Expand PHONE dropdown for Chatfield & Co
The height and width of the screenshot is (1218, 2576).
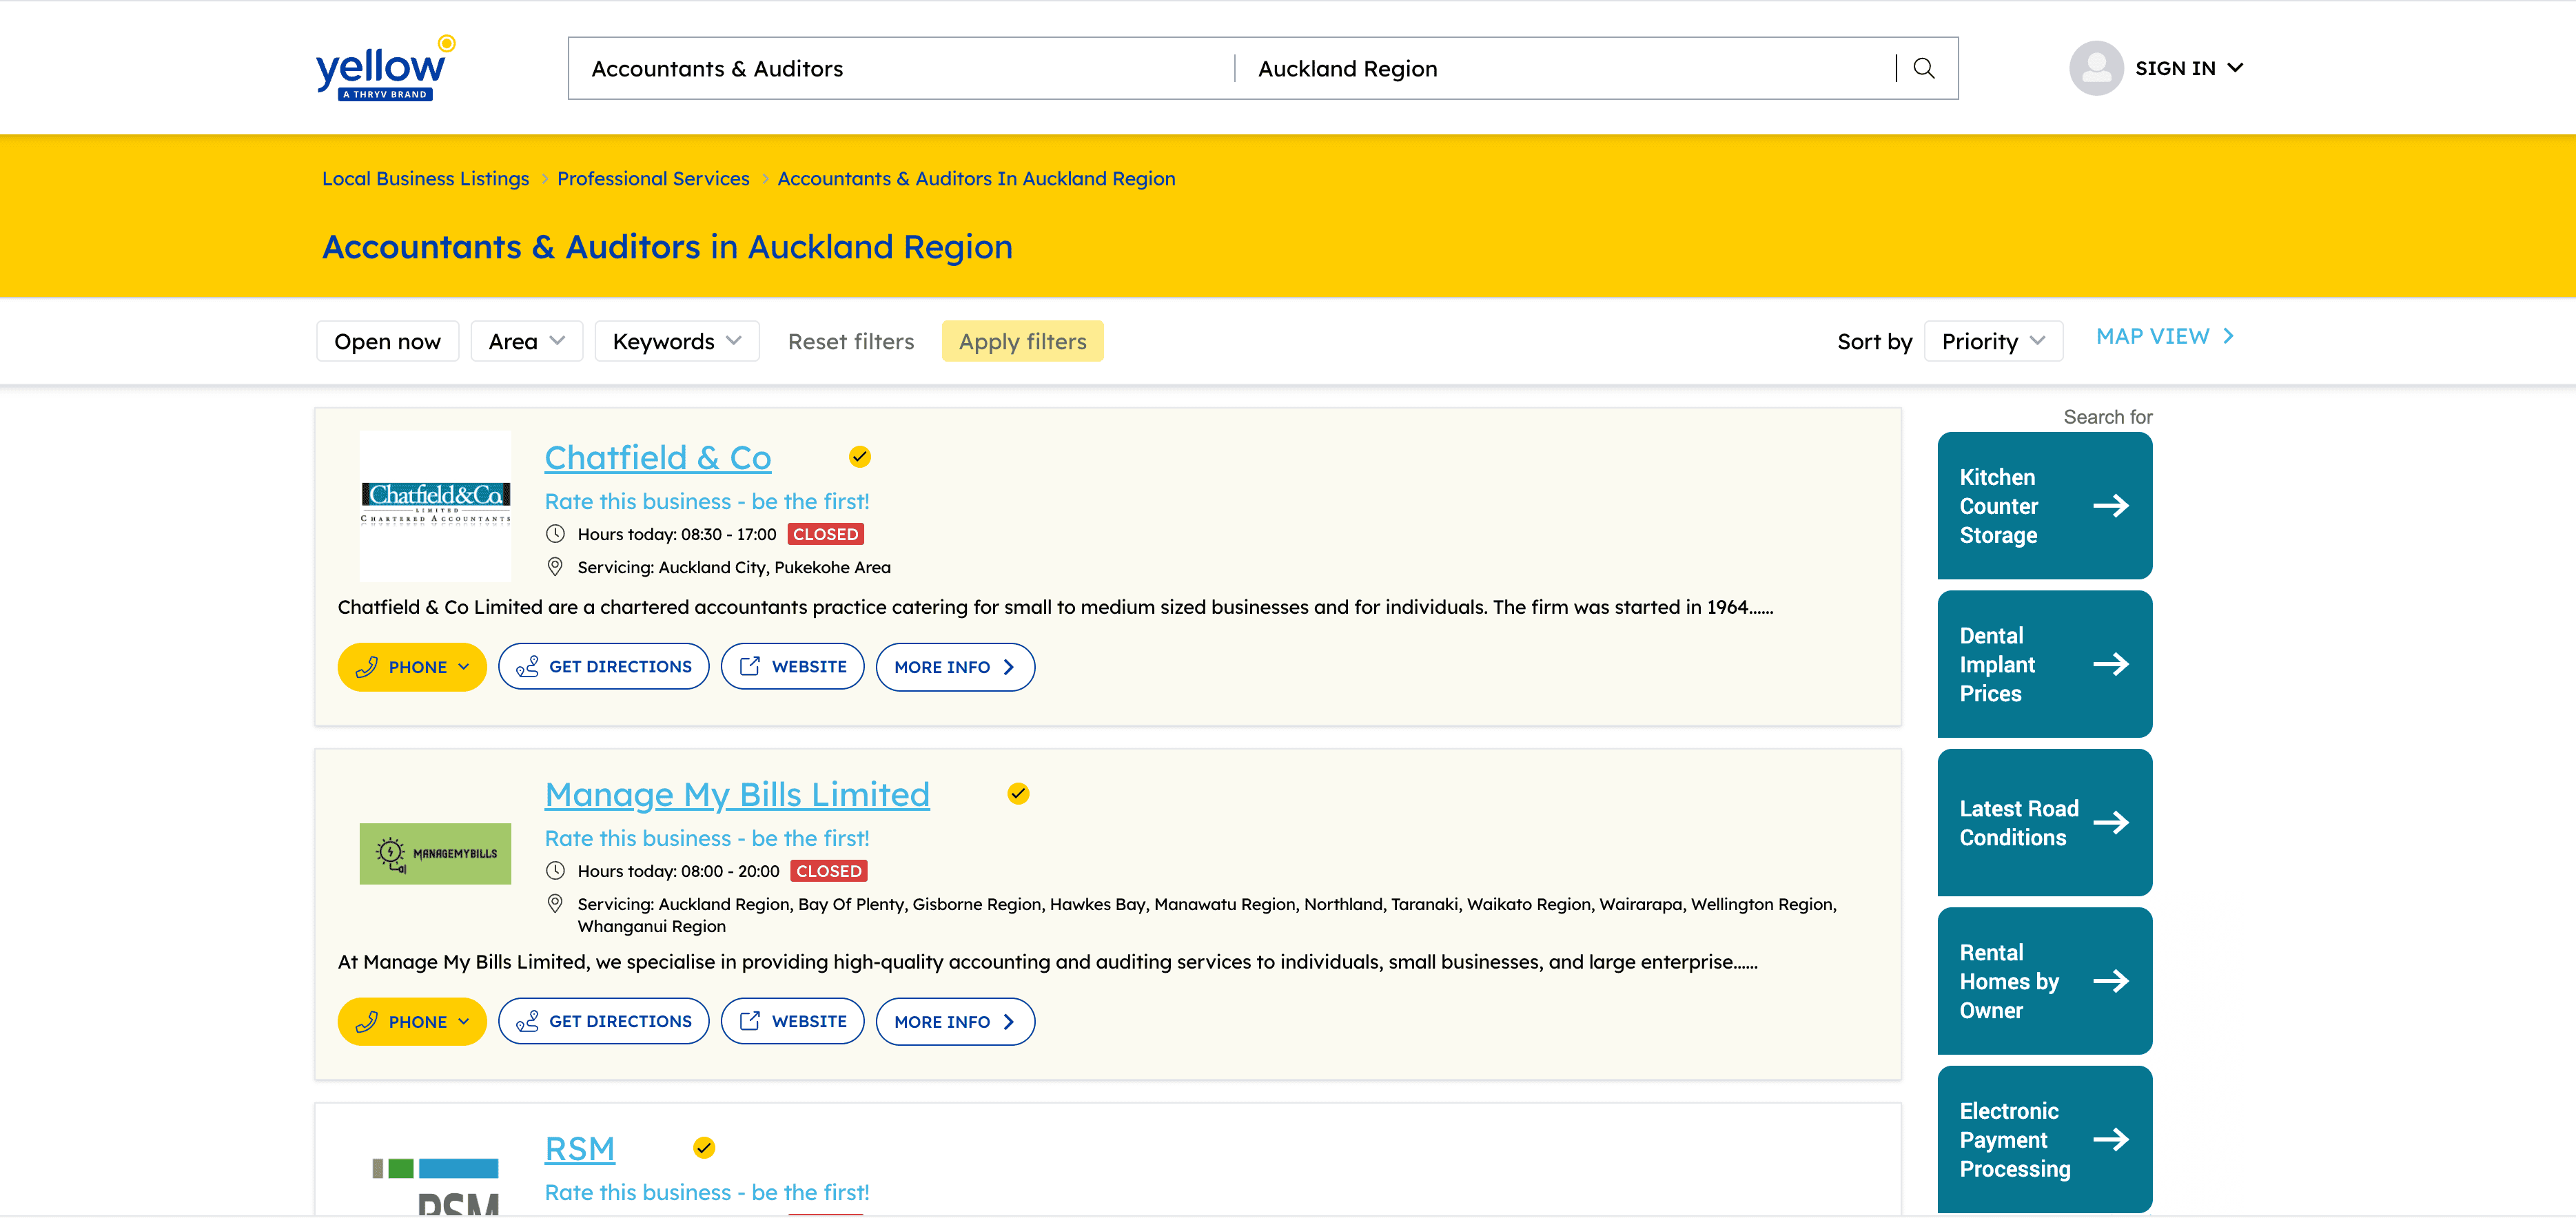(412, 667)
